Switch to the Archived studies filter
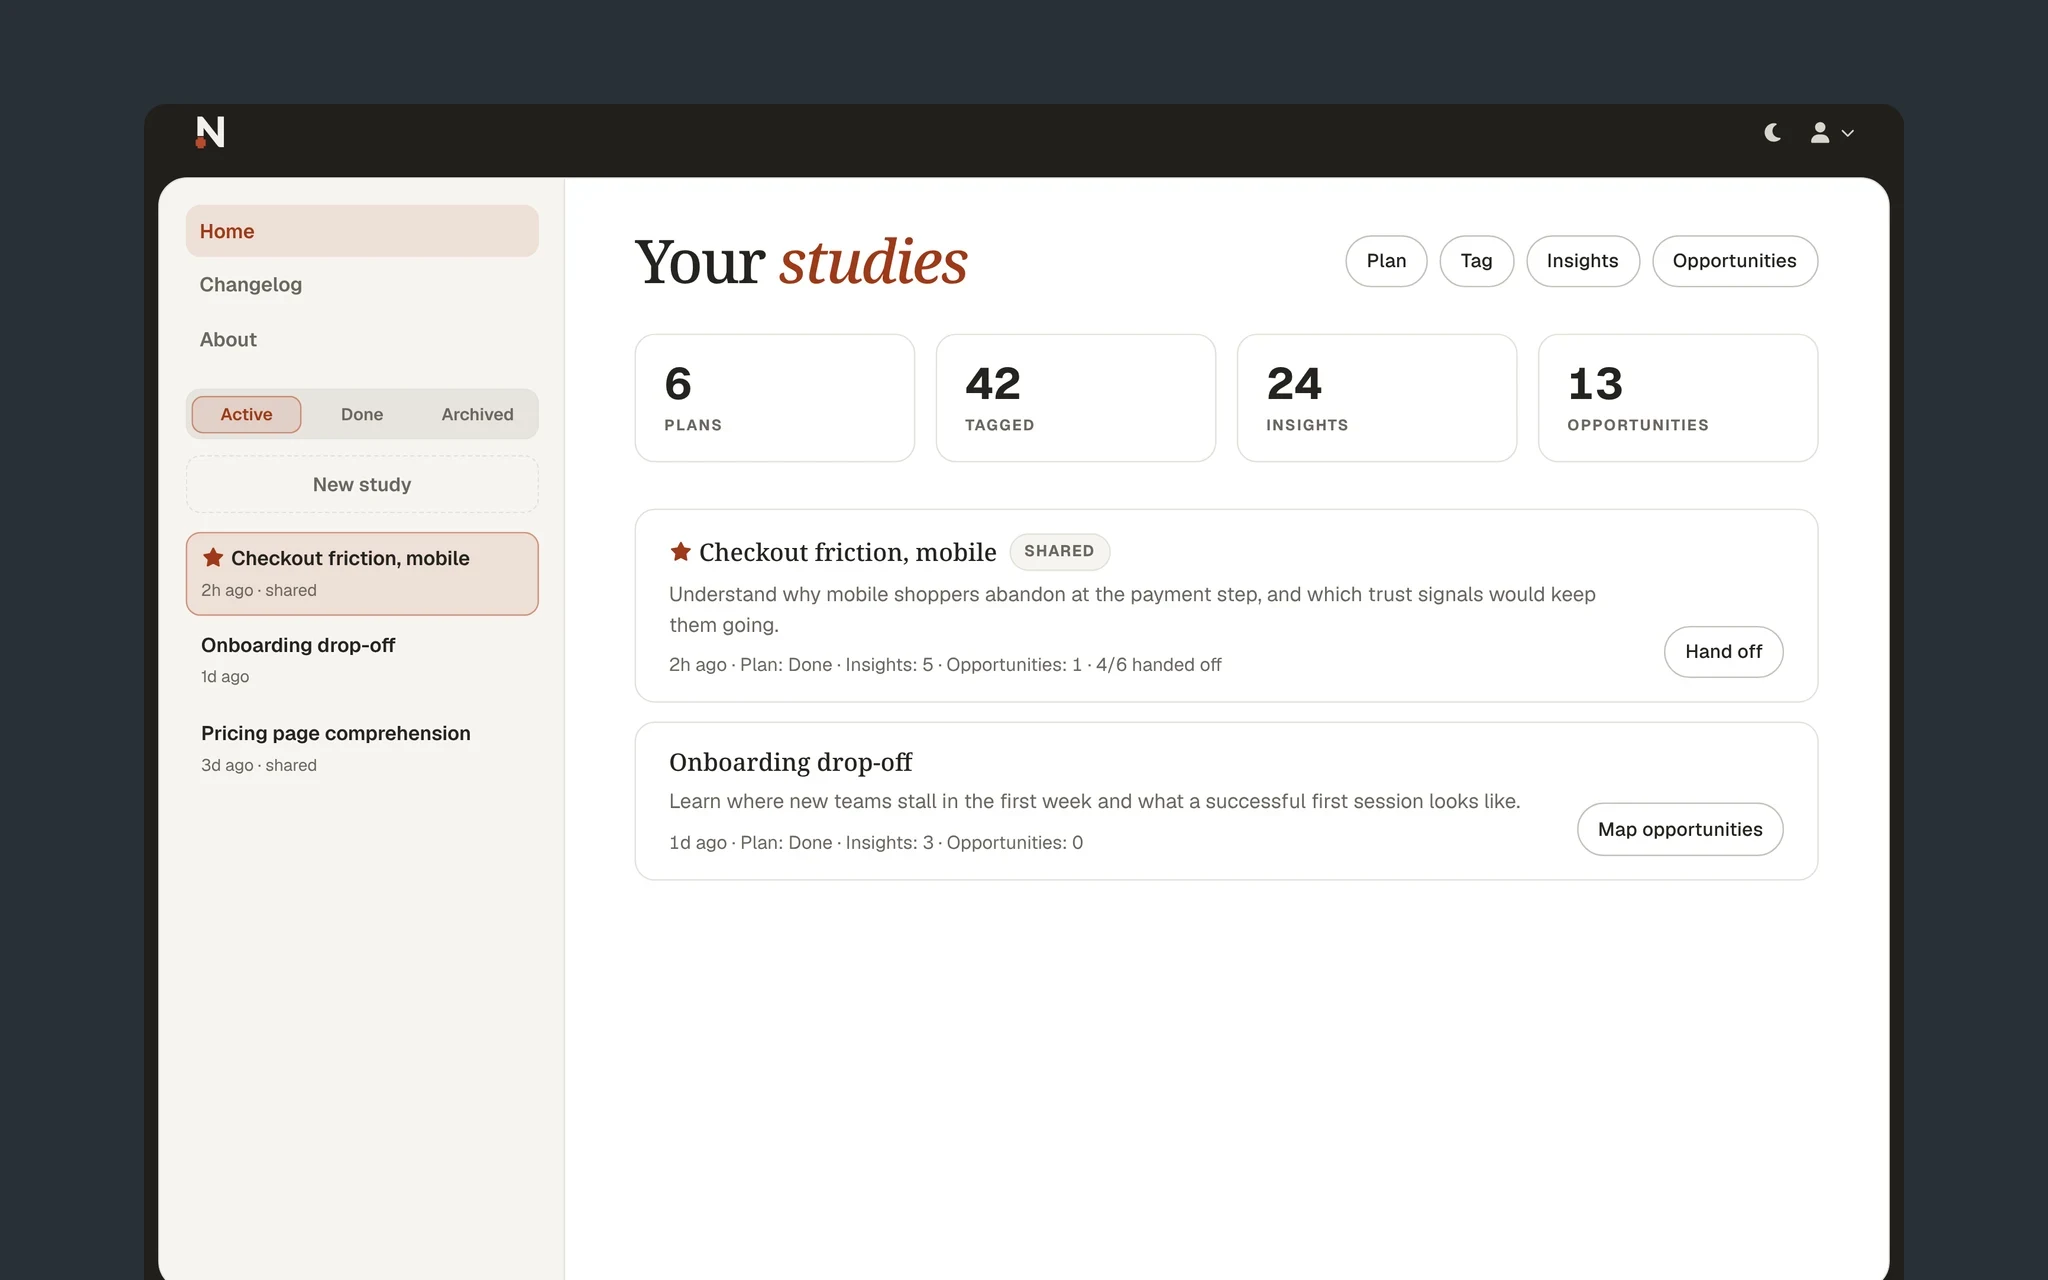2048x1280 pixels. 478,414
